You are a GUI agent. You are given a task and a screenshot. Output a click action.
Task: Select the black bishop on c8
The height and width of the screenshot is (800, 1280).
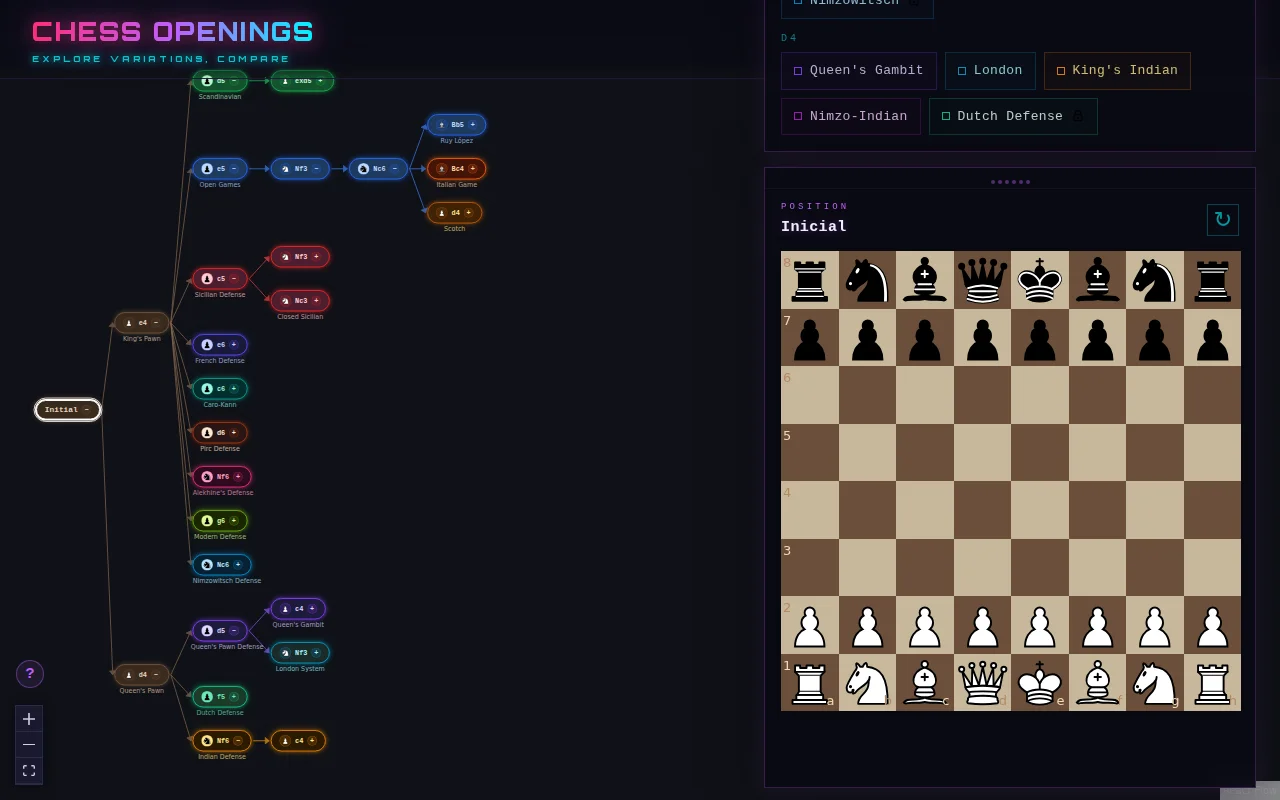point(925,280)
